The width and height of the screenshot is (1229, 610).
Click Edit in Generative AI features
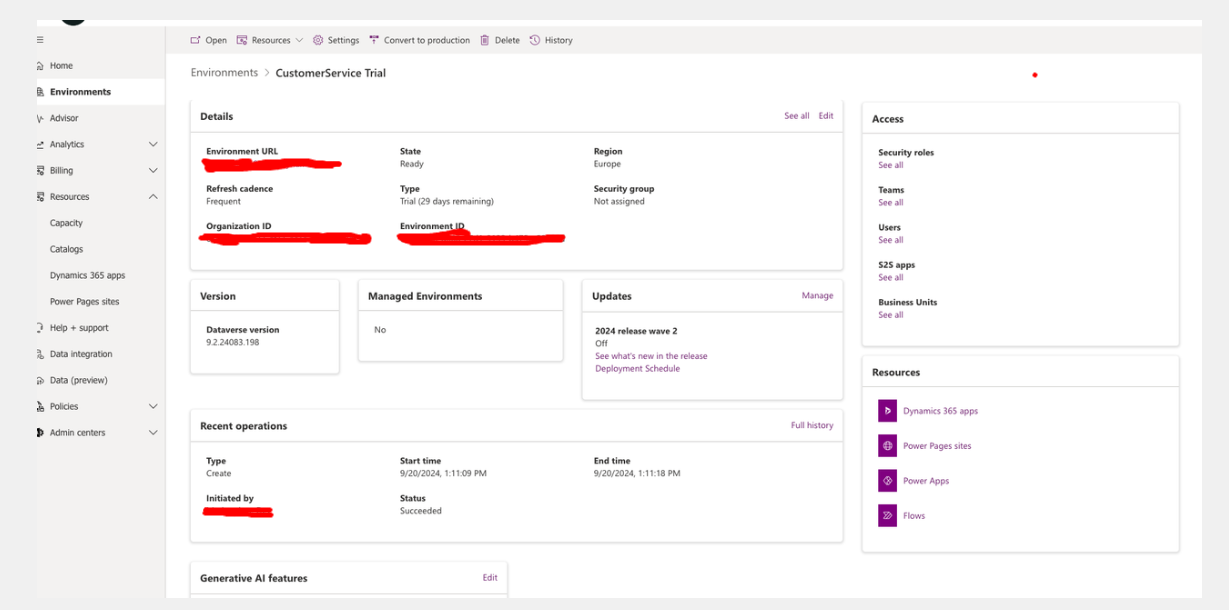click(490, 578)
